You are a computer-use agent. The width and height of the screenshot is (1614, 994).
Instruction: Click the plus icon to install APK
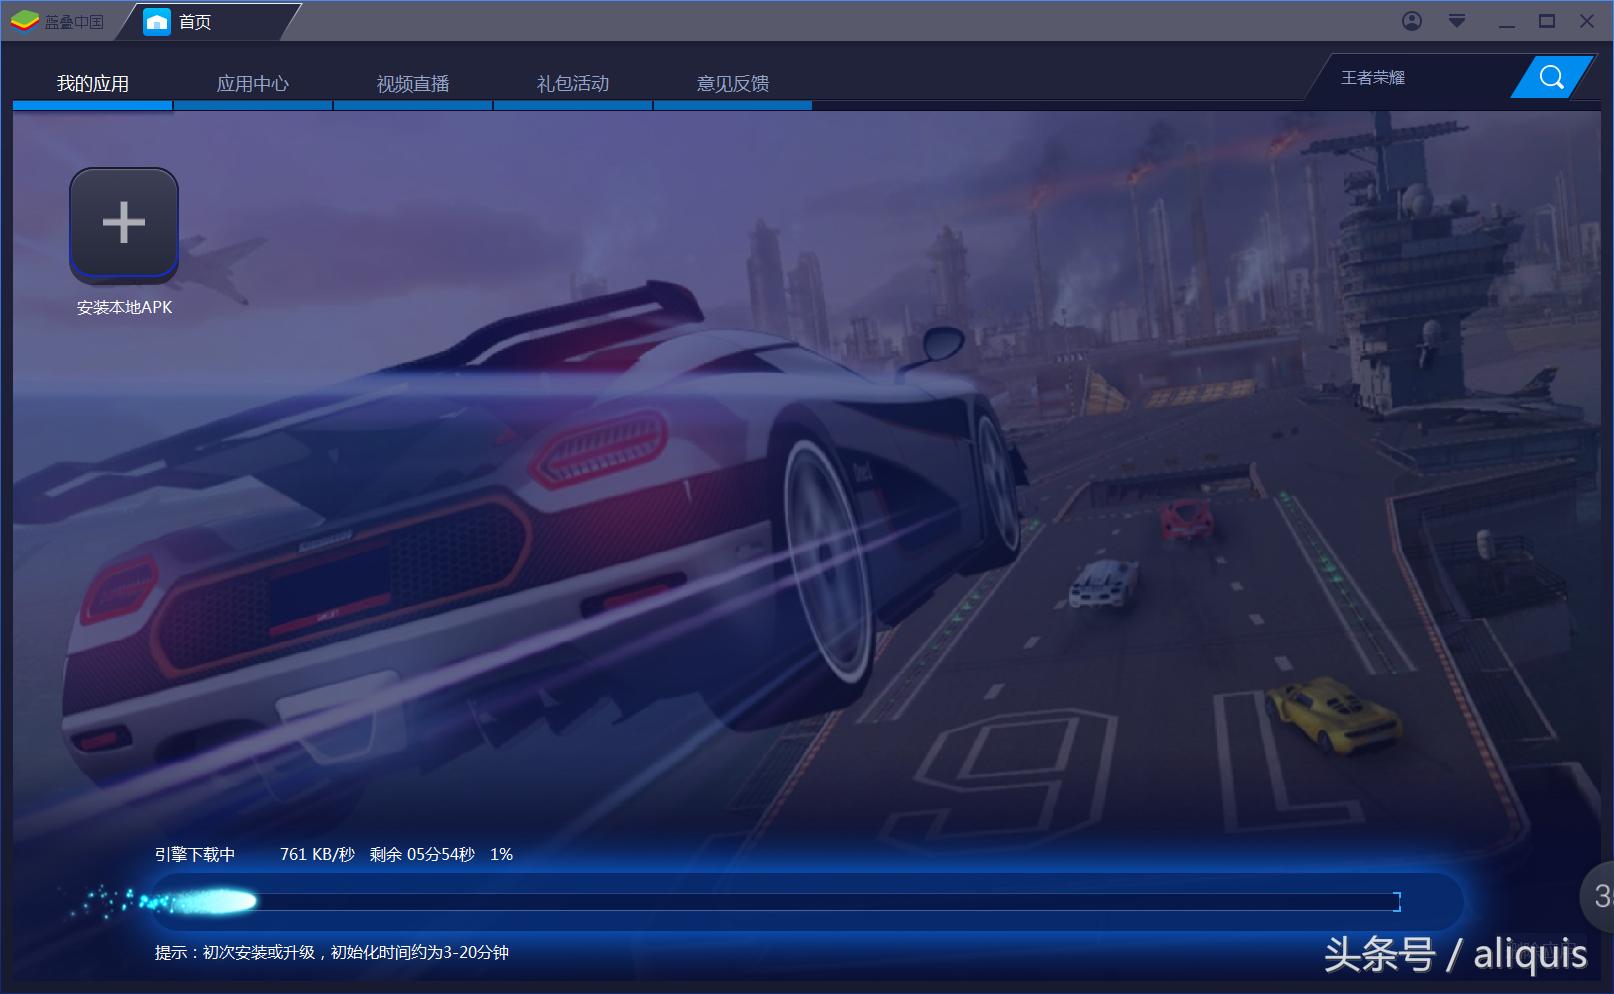(x=124, y=223)
